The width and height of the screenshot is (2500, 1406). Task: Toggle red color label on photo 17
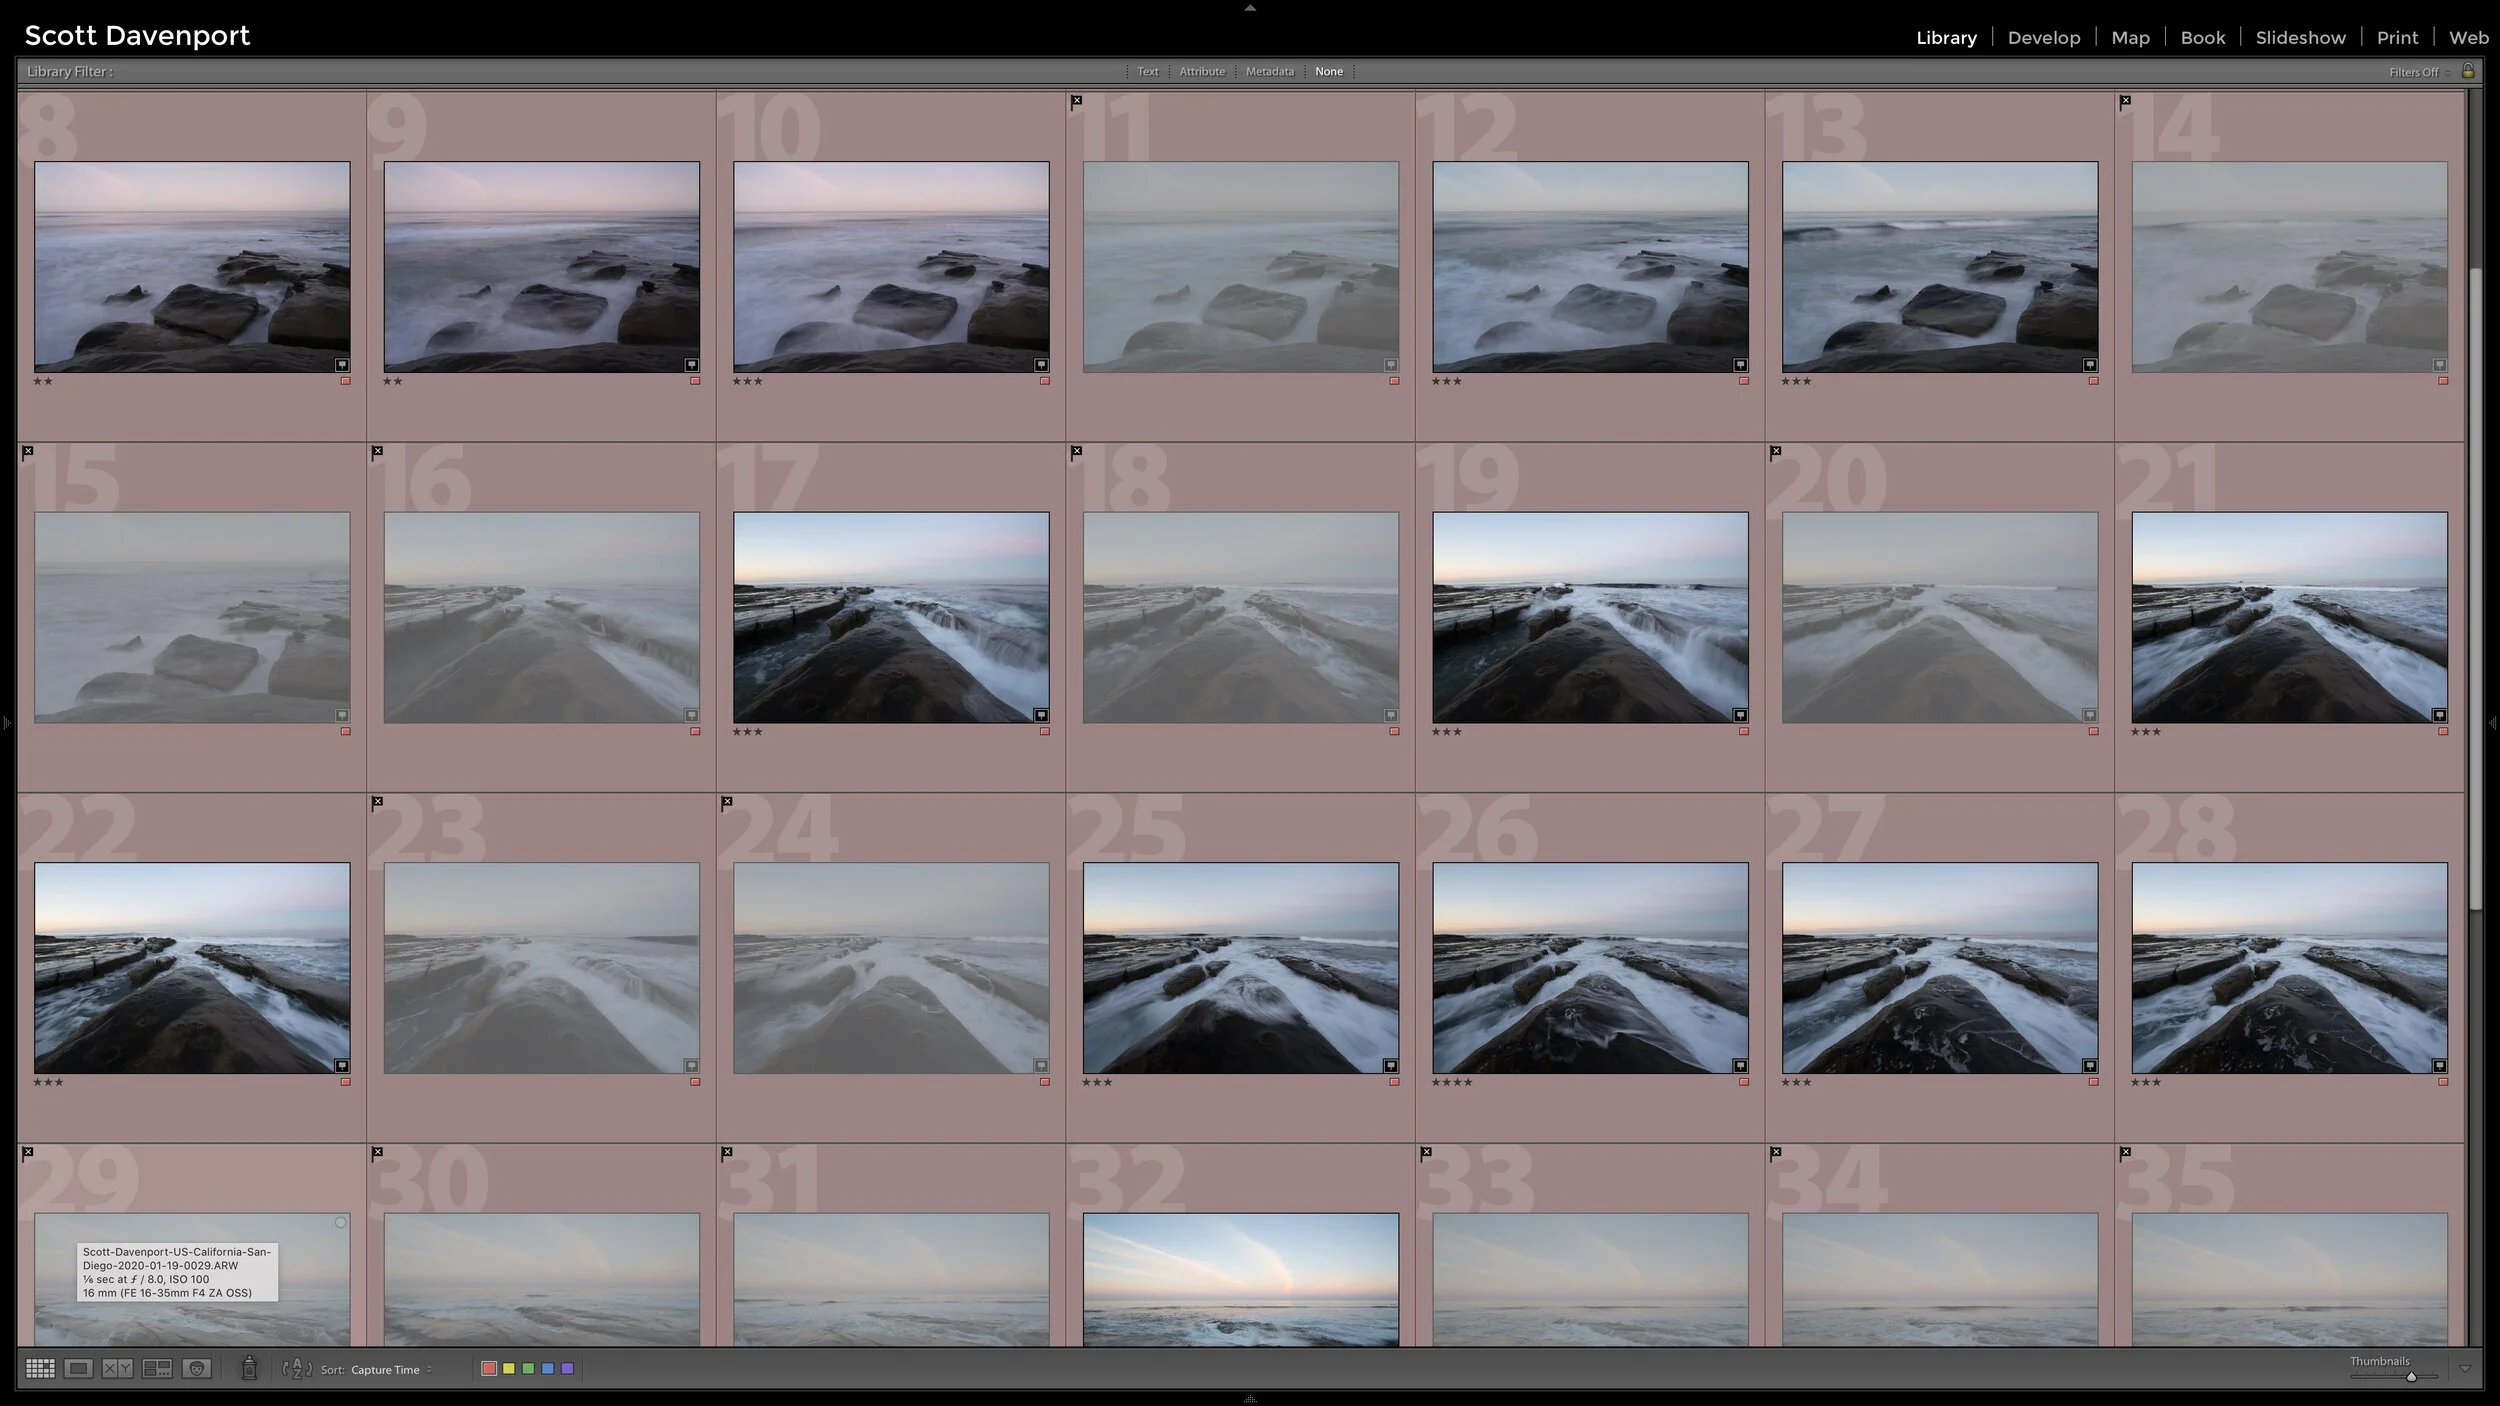coord(1044,732)
